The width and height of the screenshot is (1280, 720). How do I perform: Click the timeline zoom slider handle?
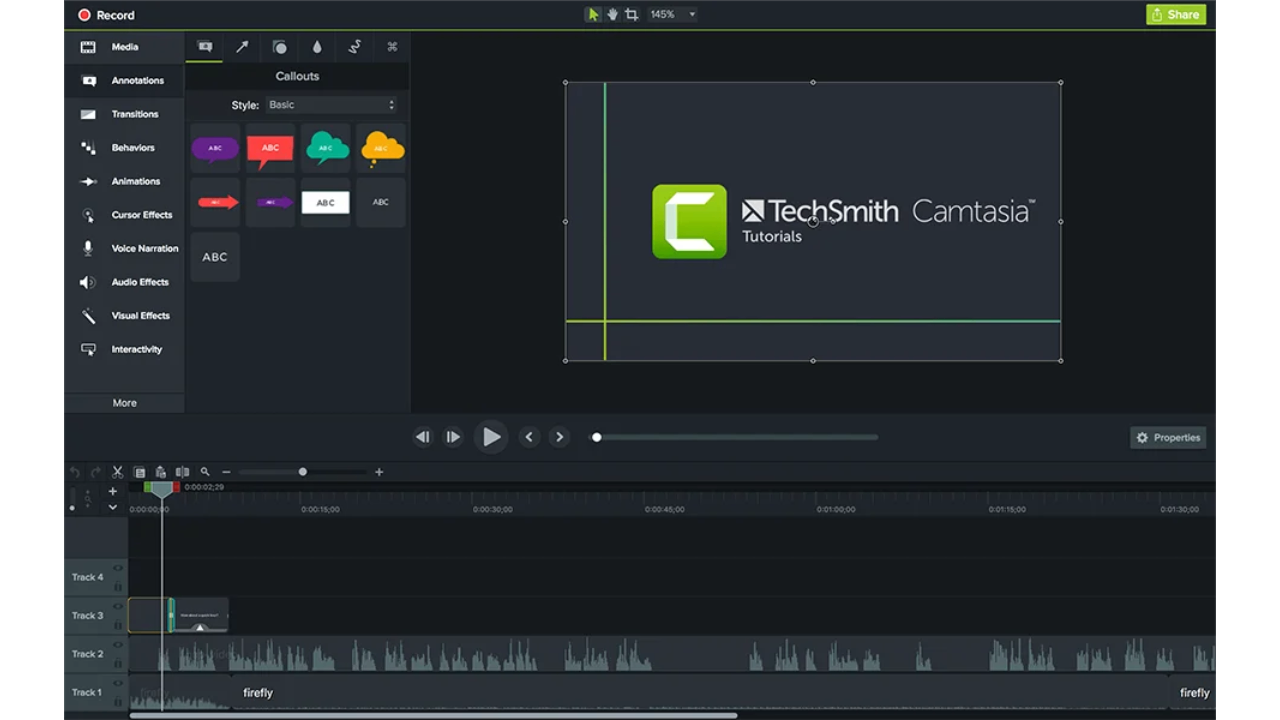pyautogui.click(x=303, y=471)
